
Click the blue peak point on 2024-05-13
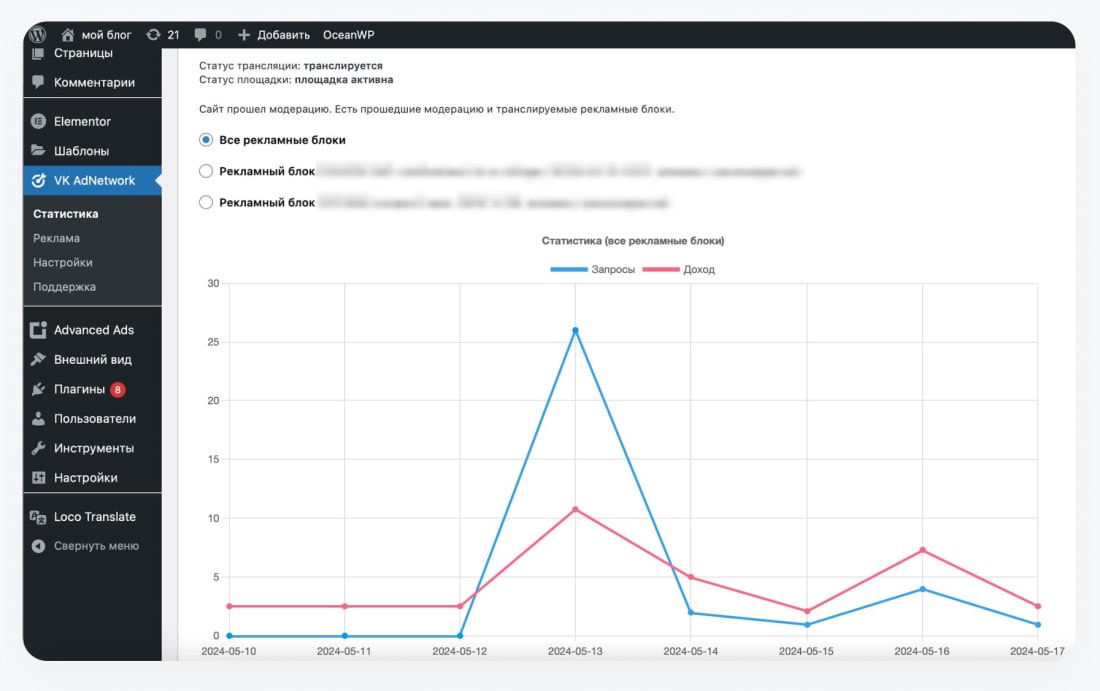575,330
